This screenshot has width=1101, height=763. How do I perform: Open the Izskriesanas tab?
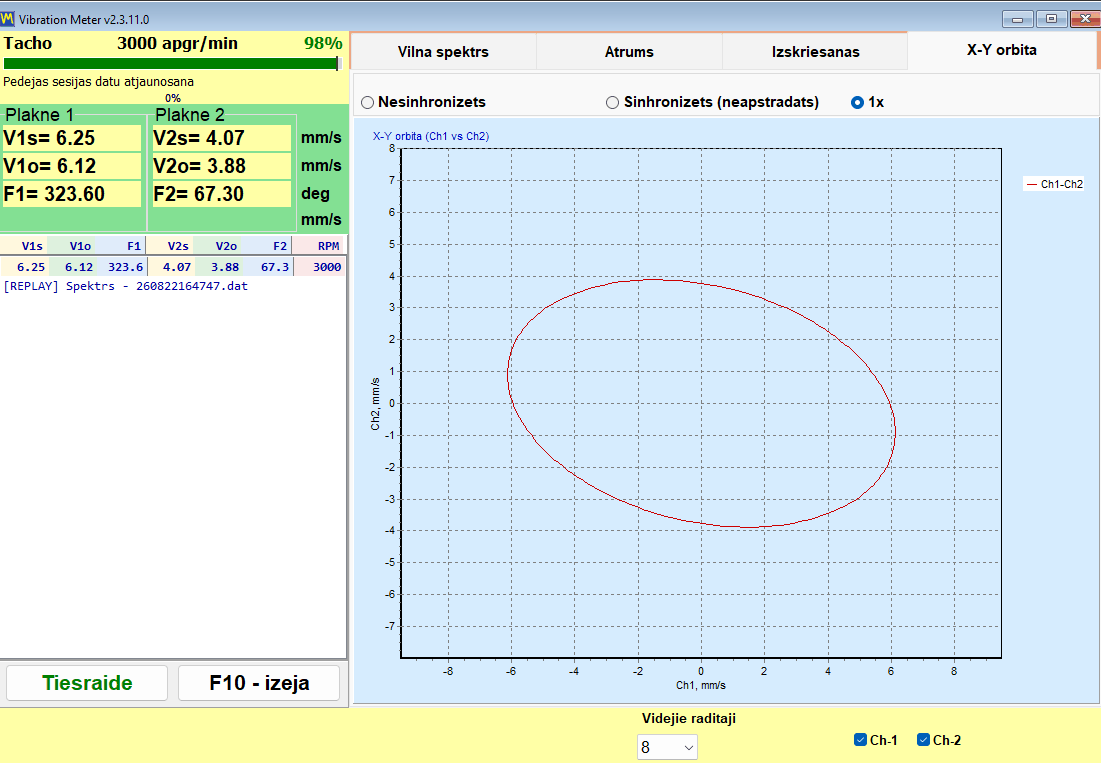click(815, 52)
